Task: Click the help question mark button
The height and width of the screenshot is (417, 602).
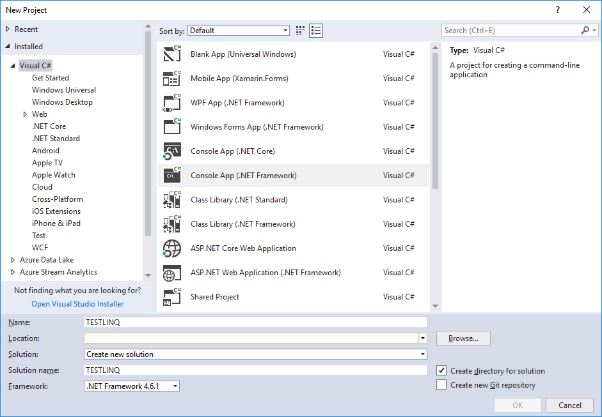Action: click(557, 10)
